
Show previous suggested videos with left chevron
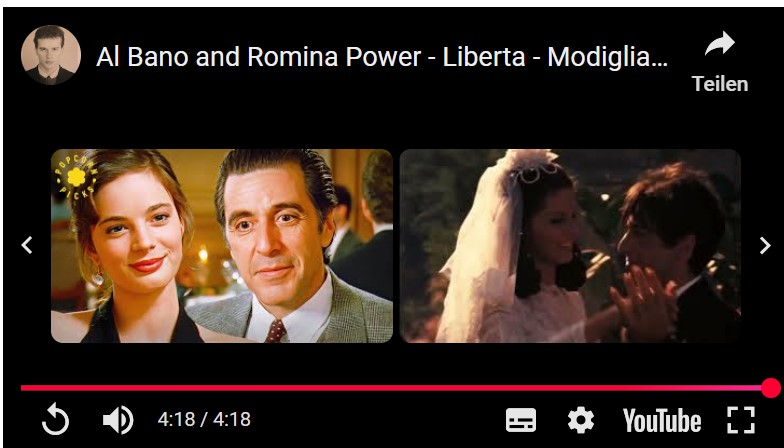(27, 245)
